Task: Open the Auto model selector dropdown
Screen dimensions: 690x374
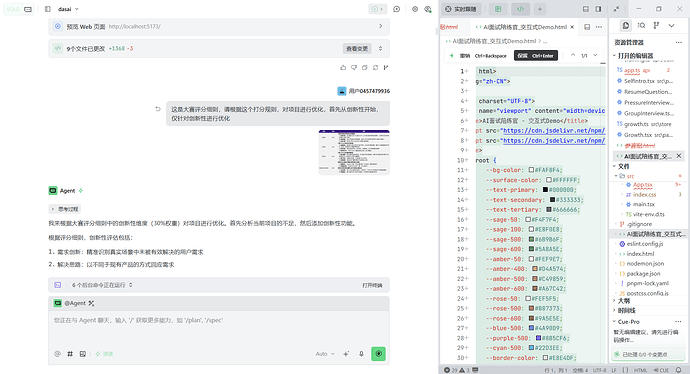Action: tap(325, 354)
